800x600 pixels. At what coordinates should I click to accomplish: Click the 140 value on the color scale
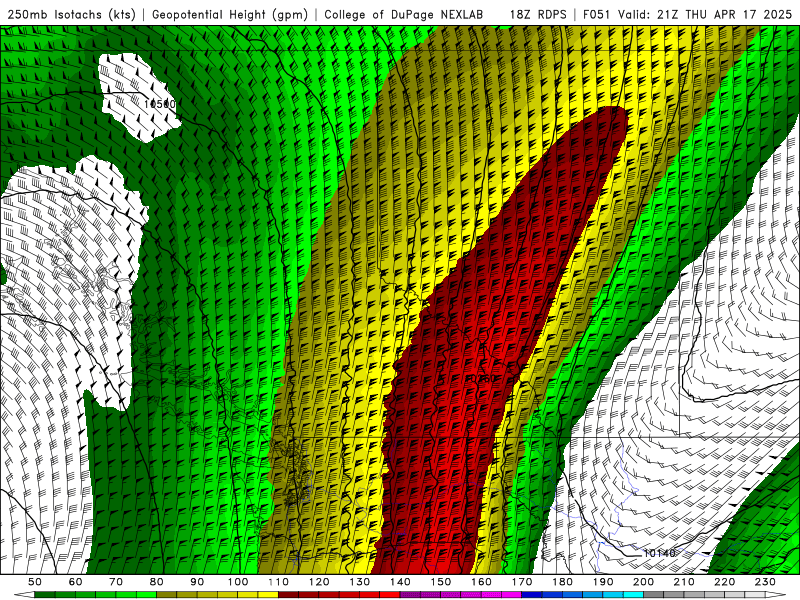pyautogui.click(x=400, y=582)
